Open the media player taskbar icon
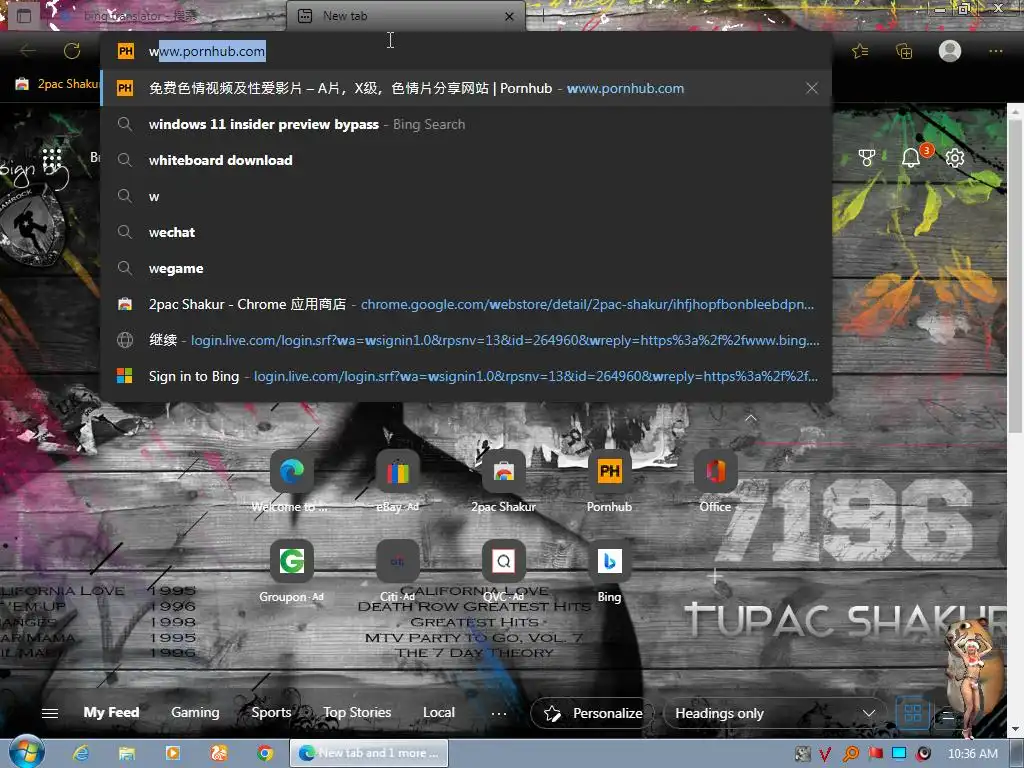1024x768 pixels. (172, 753)
